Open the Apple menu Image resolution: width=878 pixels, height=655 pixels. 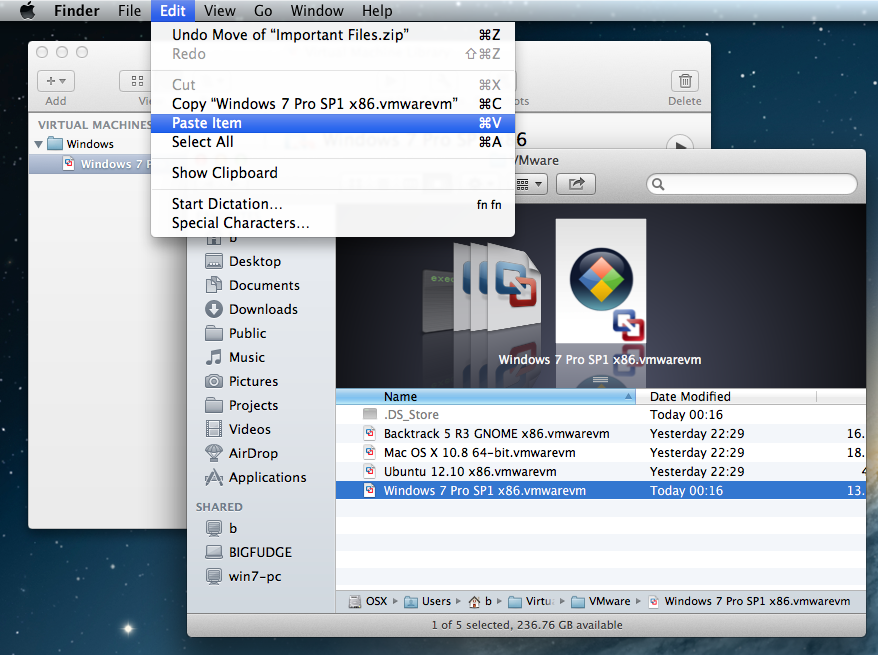point(27,11)
